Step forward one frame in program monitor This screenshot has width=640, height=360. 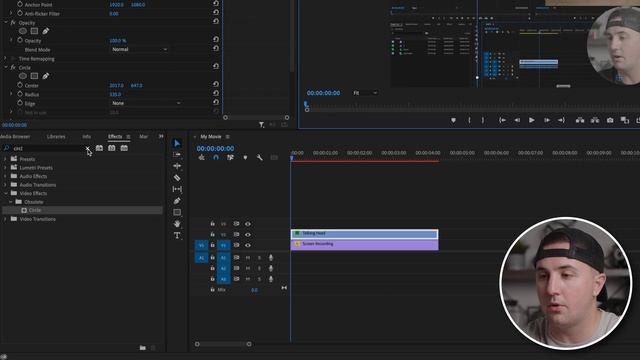pyautogui.click(x=547, y=120)
